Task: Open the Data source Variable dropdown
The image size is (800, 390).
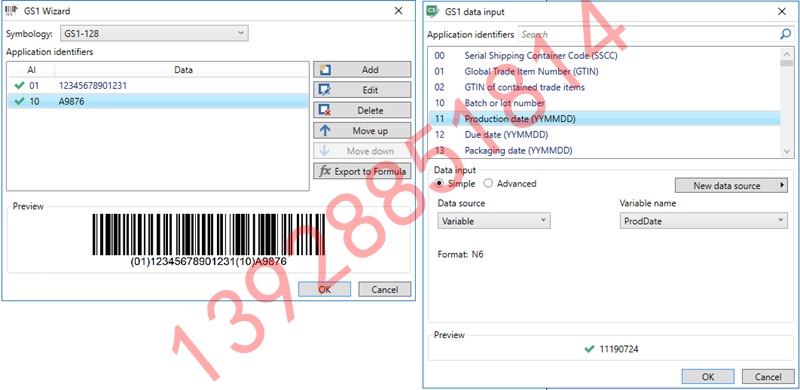Action: click(x=494, y=221)
